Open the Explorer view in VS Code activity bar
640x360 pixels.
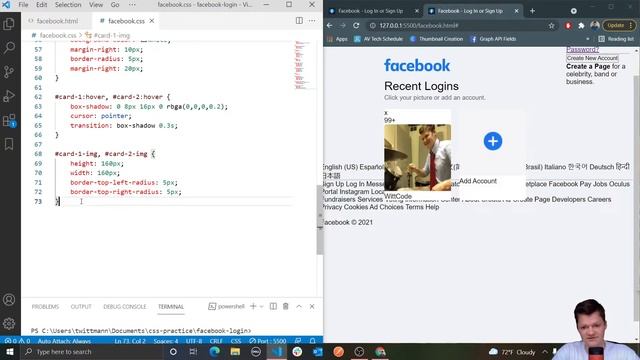pyautogui.click(x=9, y=24)
